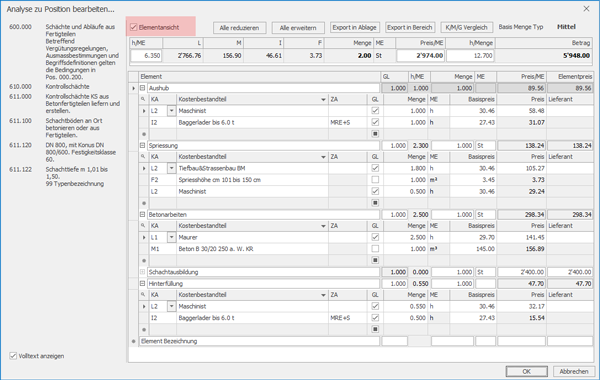Open Kostenbestandteil header dropdown under Hinterfüllung
The image size is (600, 380).
point(323,295)
